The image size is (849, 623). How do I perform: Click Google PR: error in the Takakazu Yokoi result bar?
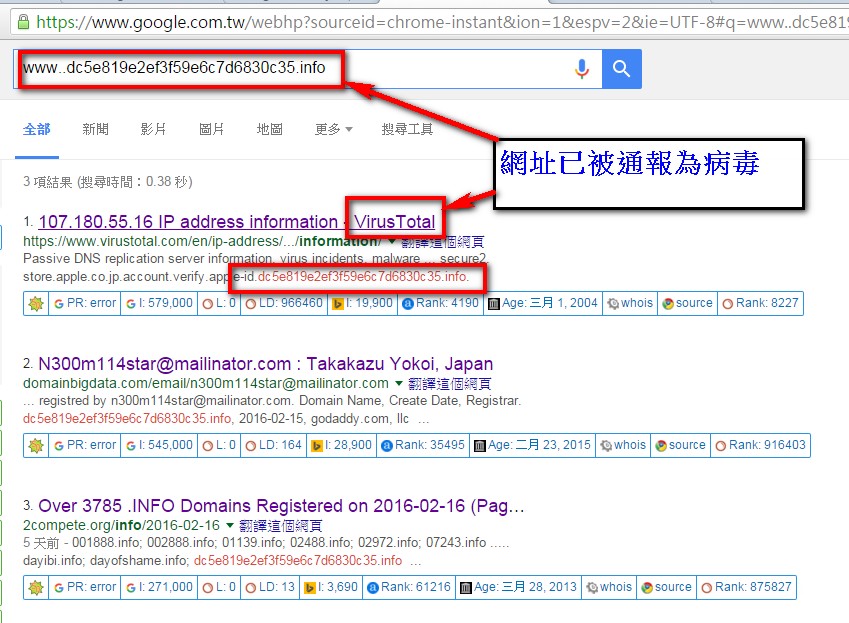pyautogui.click(x=85, y=445)
